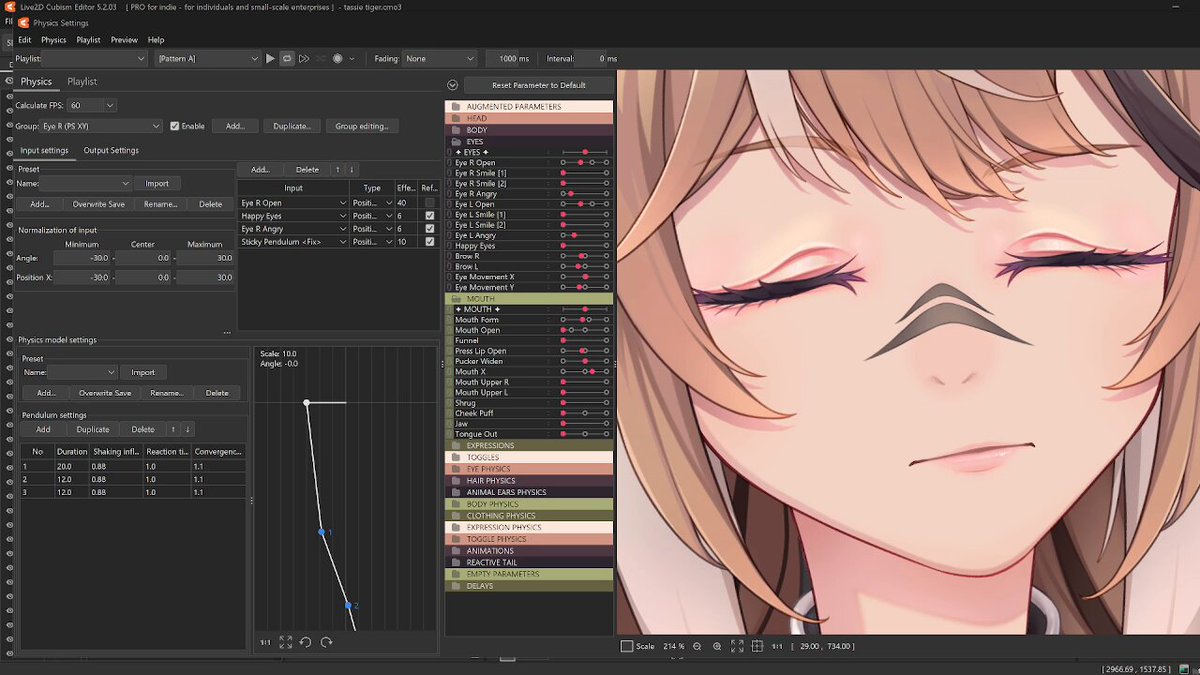Adjust the Brow L parameter slider

click(584, 267)
